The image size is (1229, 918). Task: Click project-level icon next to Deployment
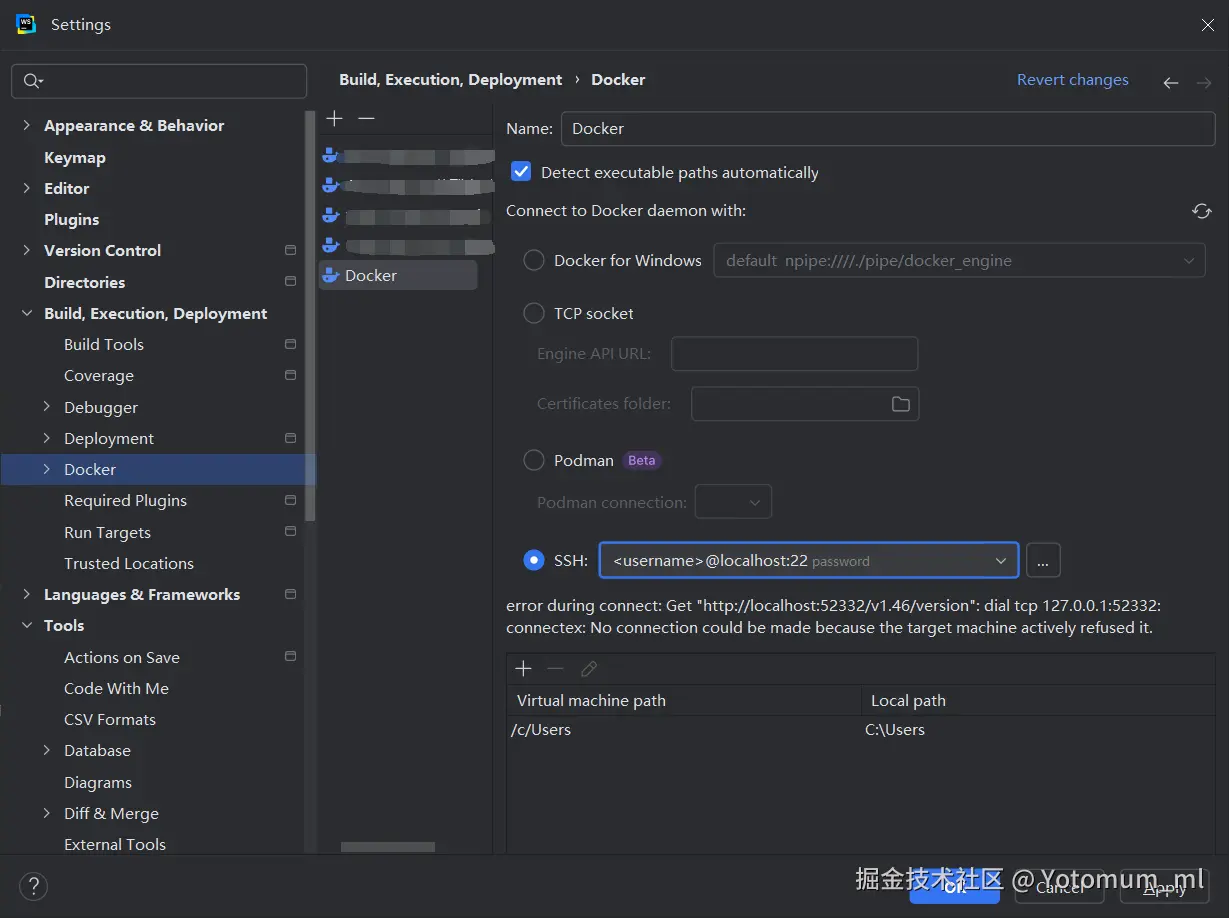(290, 438)
